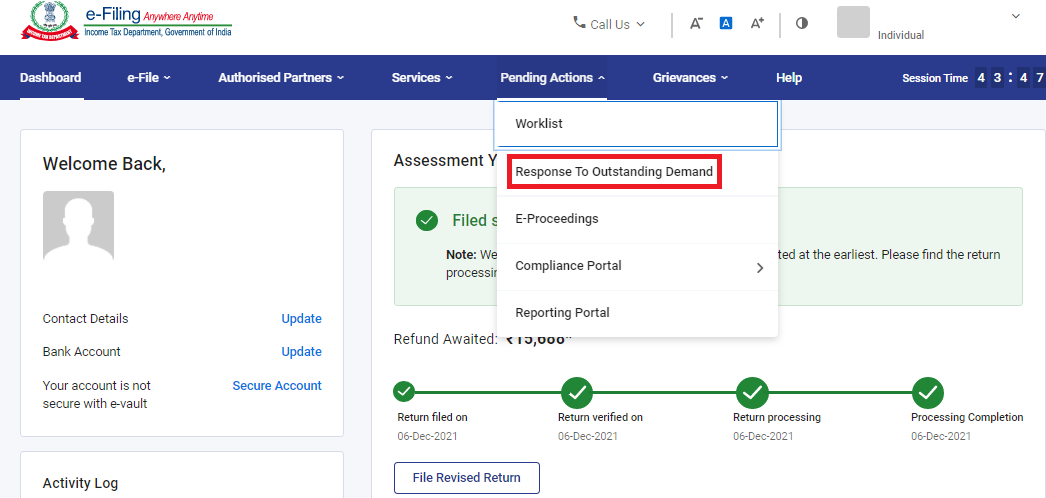Go to the Dashboard tab

tap(51, 77)
